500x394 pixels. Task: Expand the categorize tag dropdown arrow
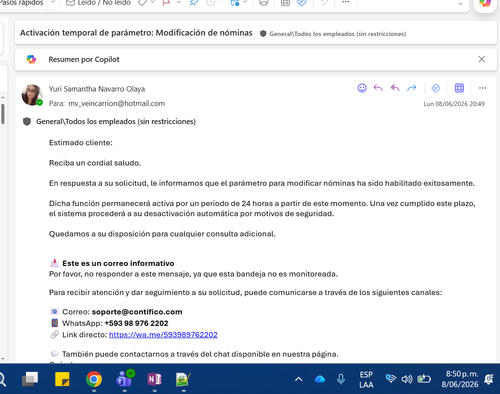click(153, 3)
